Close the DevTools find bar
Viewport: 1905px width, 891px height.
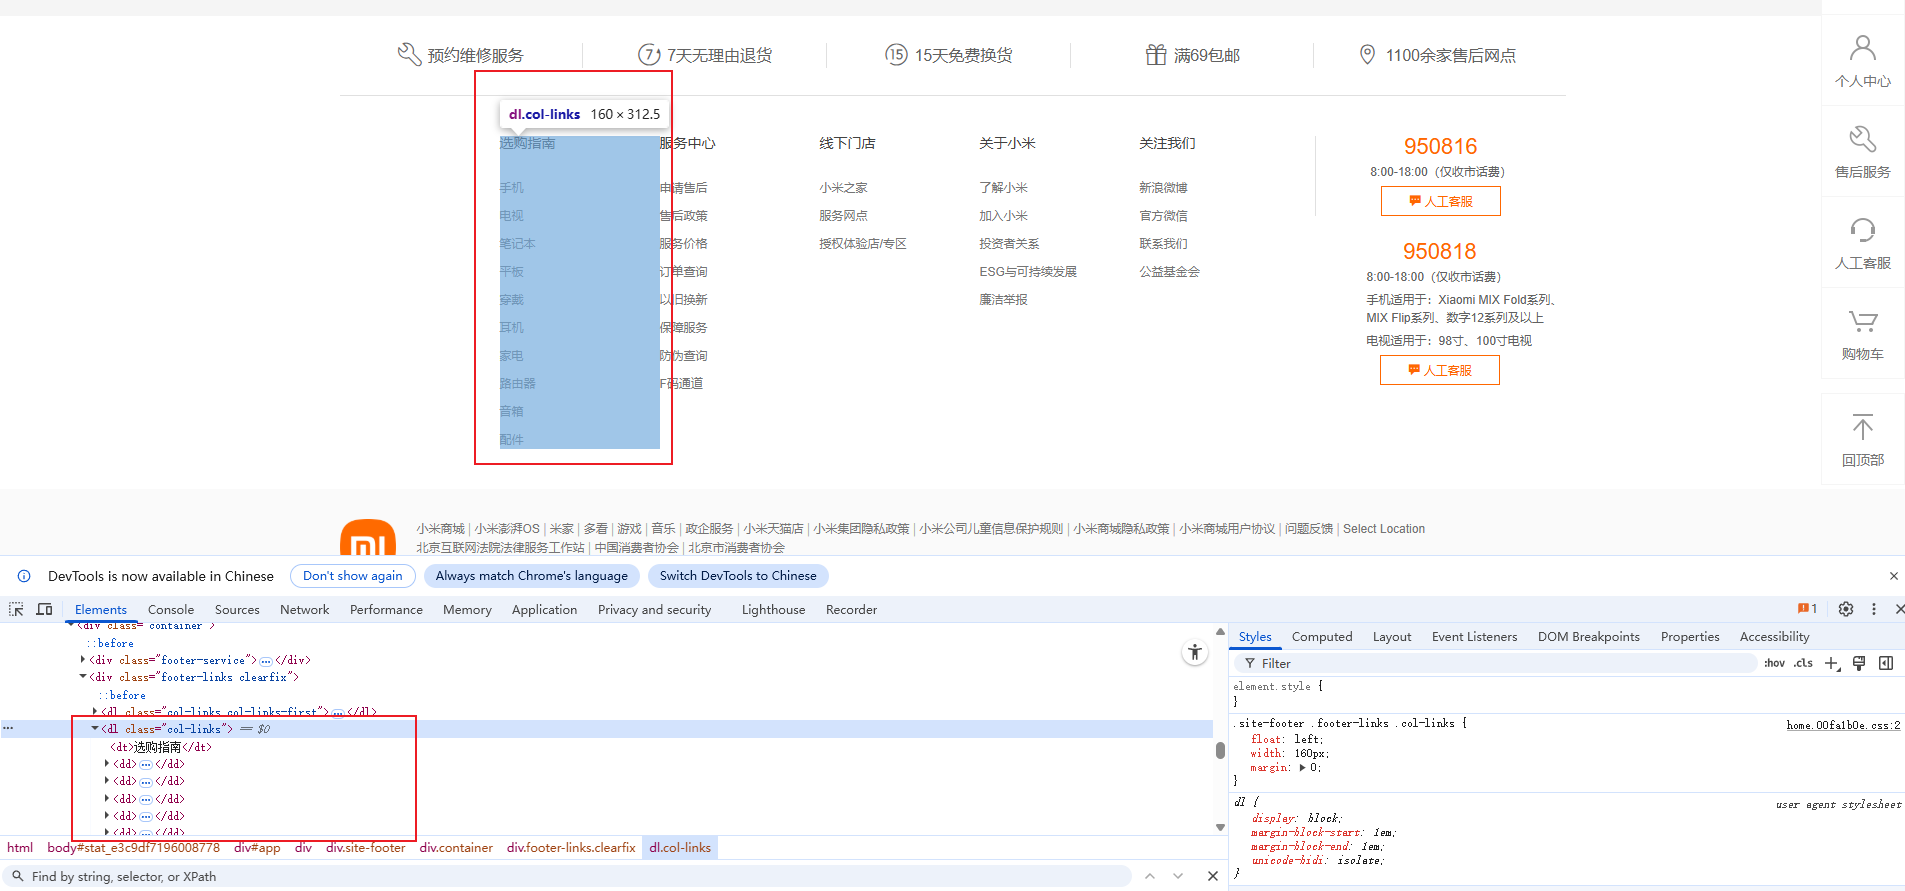pos(1213,876)
